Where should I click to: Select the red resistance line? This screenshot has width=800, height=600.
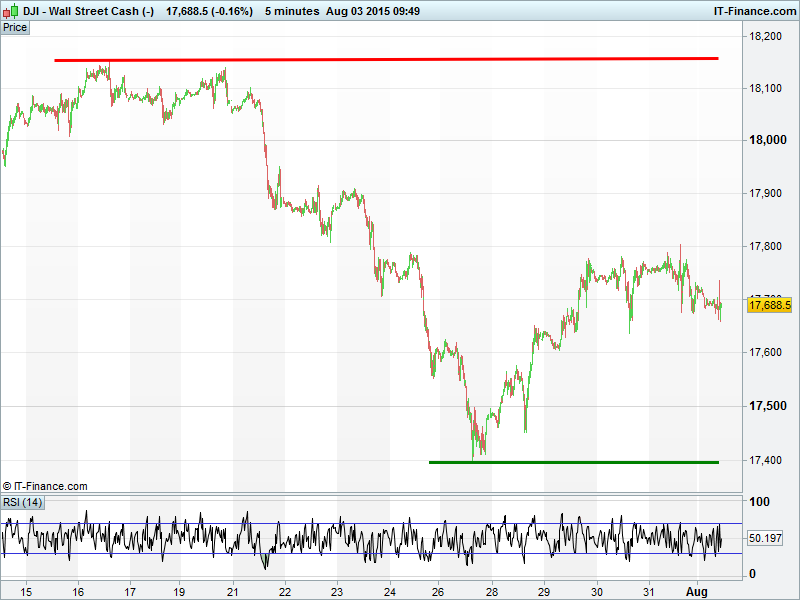[386, 60]
